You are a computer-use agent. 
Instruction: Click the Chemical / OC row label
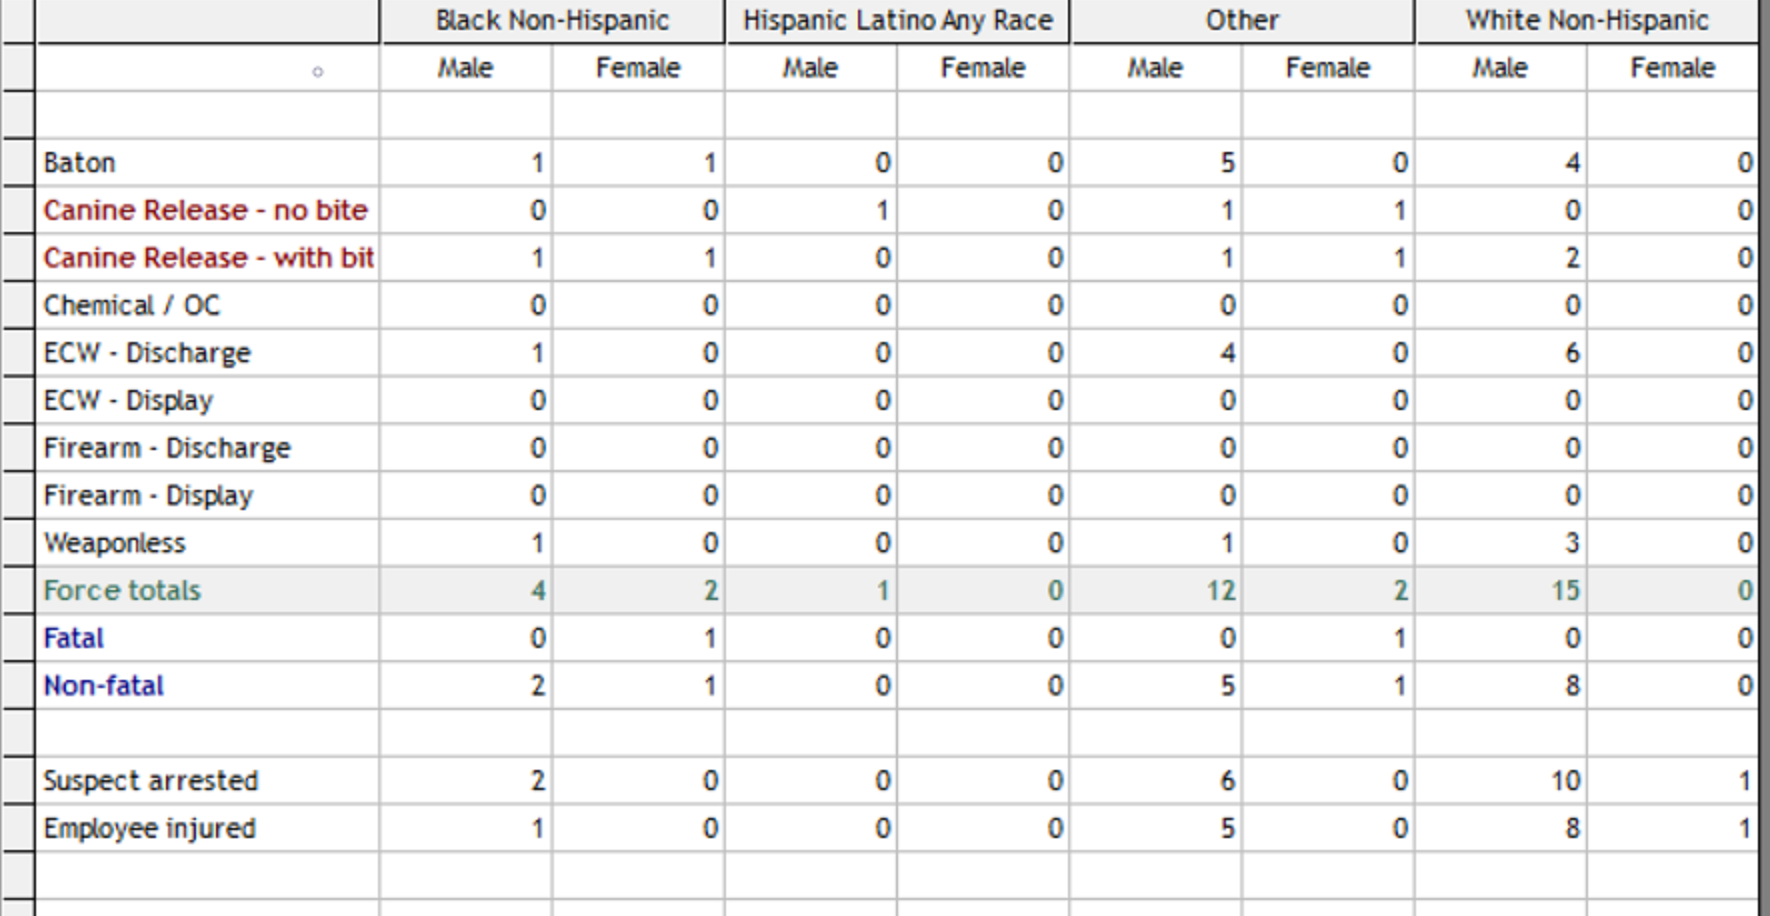[131, 305]
